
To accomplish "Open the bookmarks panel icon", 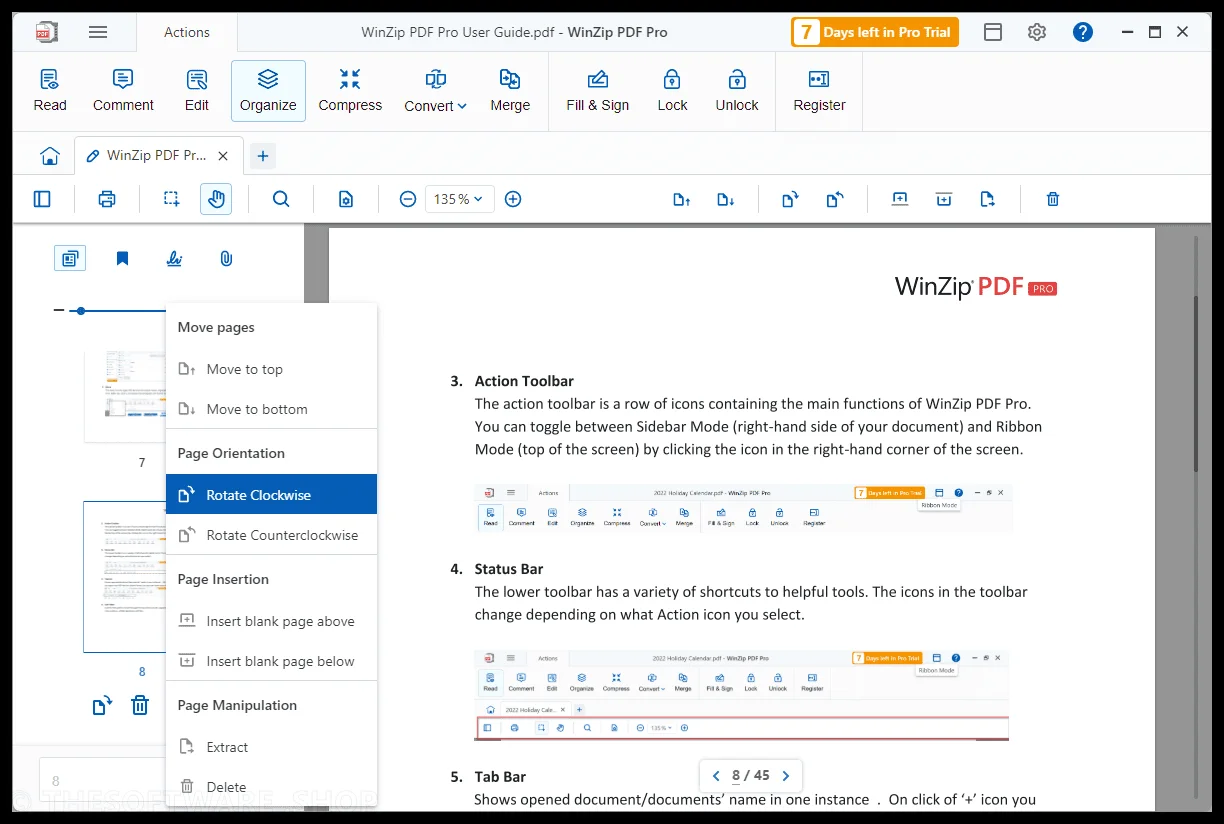I will (122, 259).
